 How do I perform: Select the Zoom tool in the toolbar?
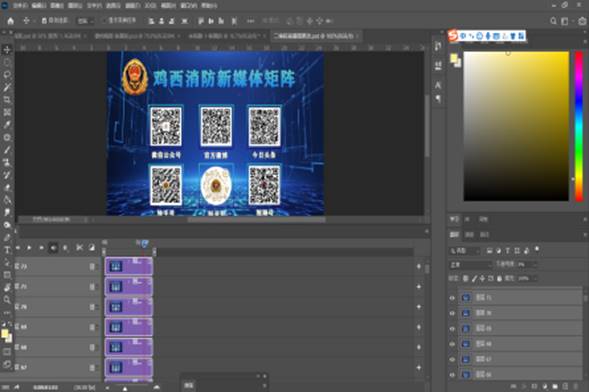coord(7,300)
